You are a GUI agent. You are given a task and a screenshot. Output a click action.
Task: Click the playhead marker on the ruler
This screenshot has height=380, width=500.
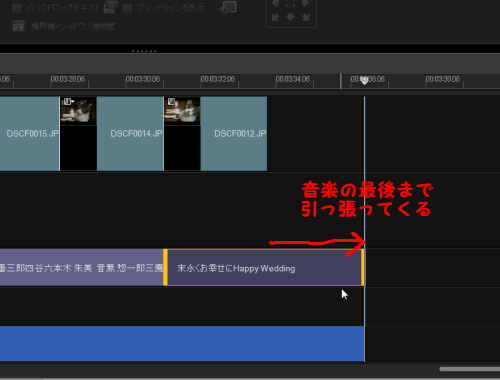(x=364, y=80)
